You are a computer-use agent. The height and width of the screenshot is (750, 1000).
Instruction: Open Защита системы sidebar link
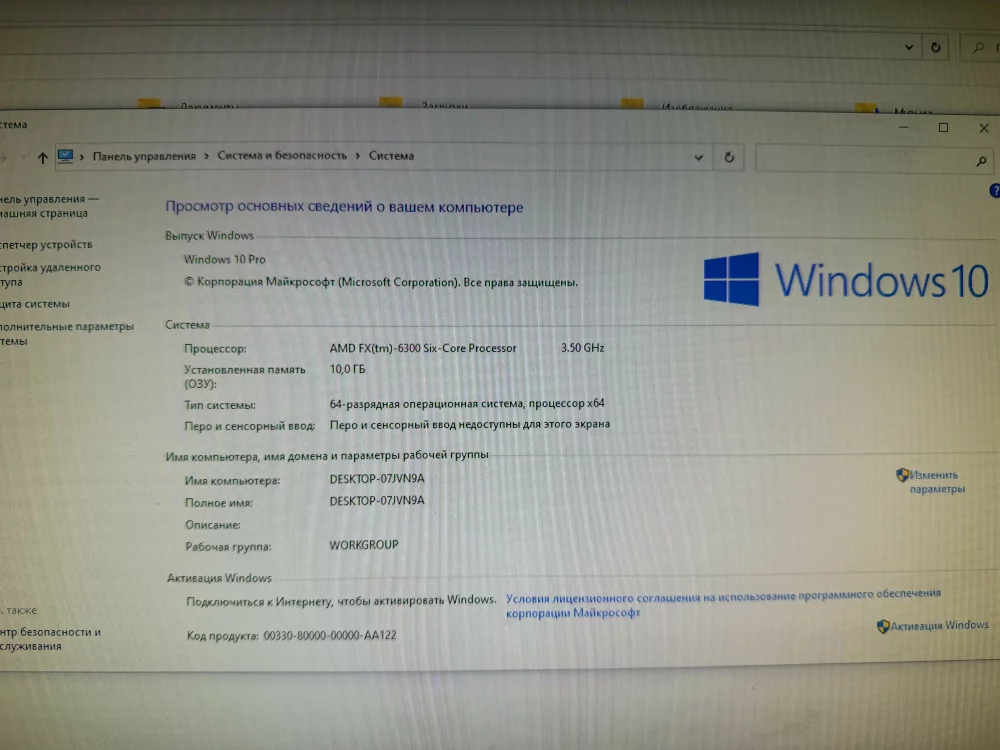click(36, 304)
